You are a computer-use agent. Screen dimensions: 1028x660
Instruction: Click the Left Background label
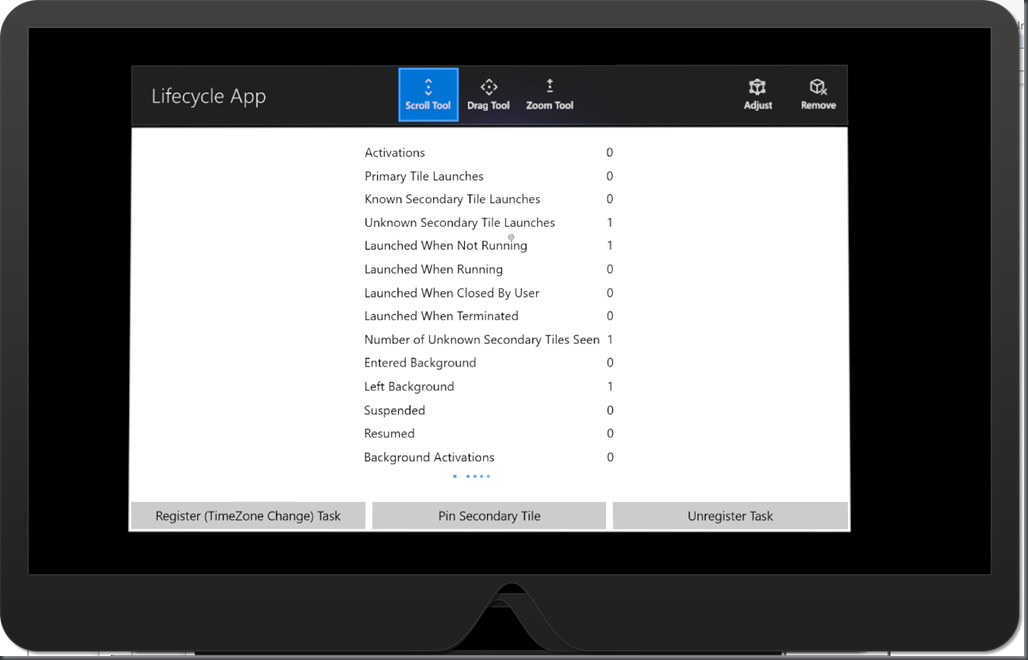(409, 387)
